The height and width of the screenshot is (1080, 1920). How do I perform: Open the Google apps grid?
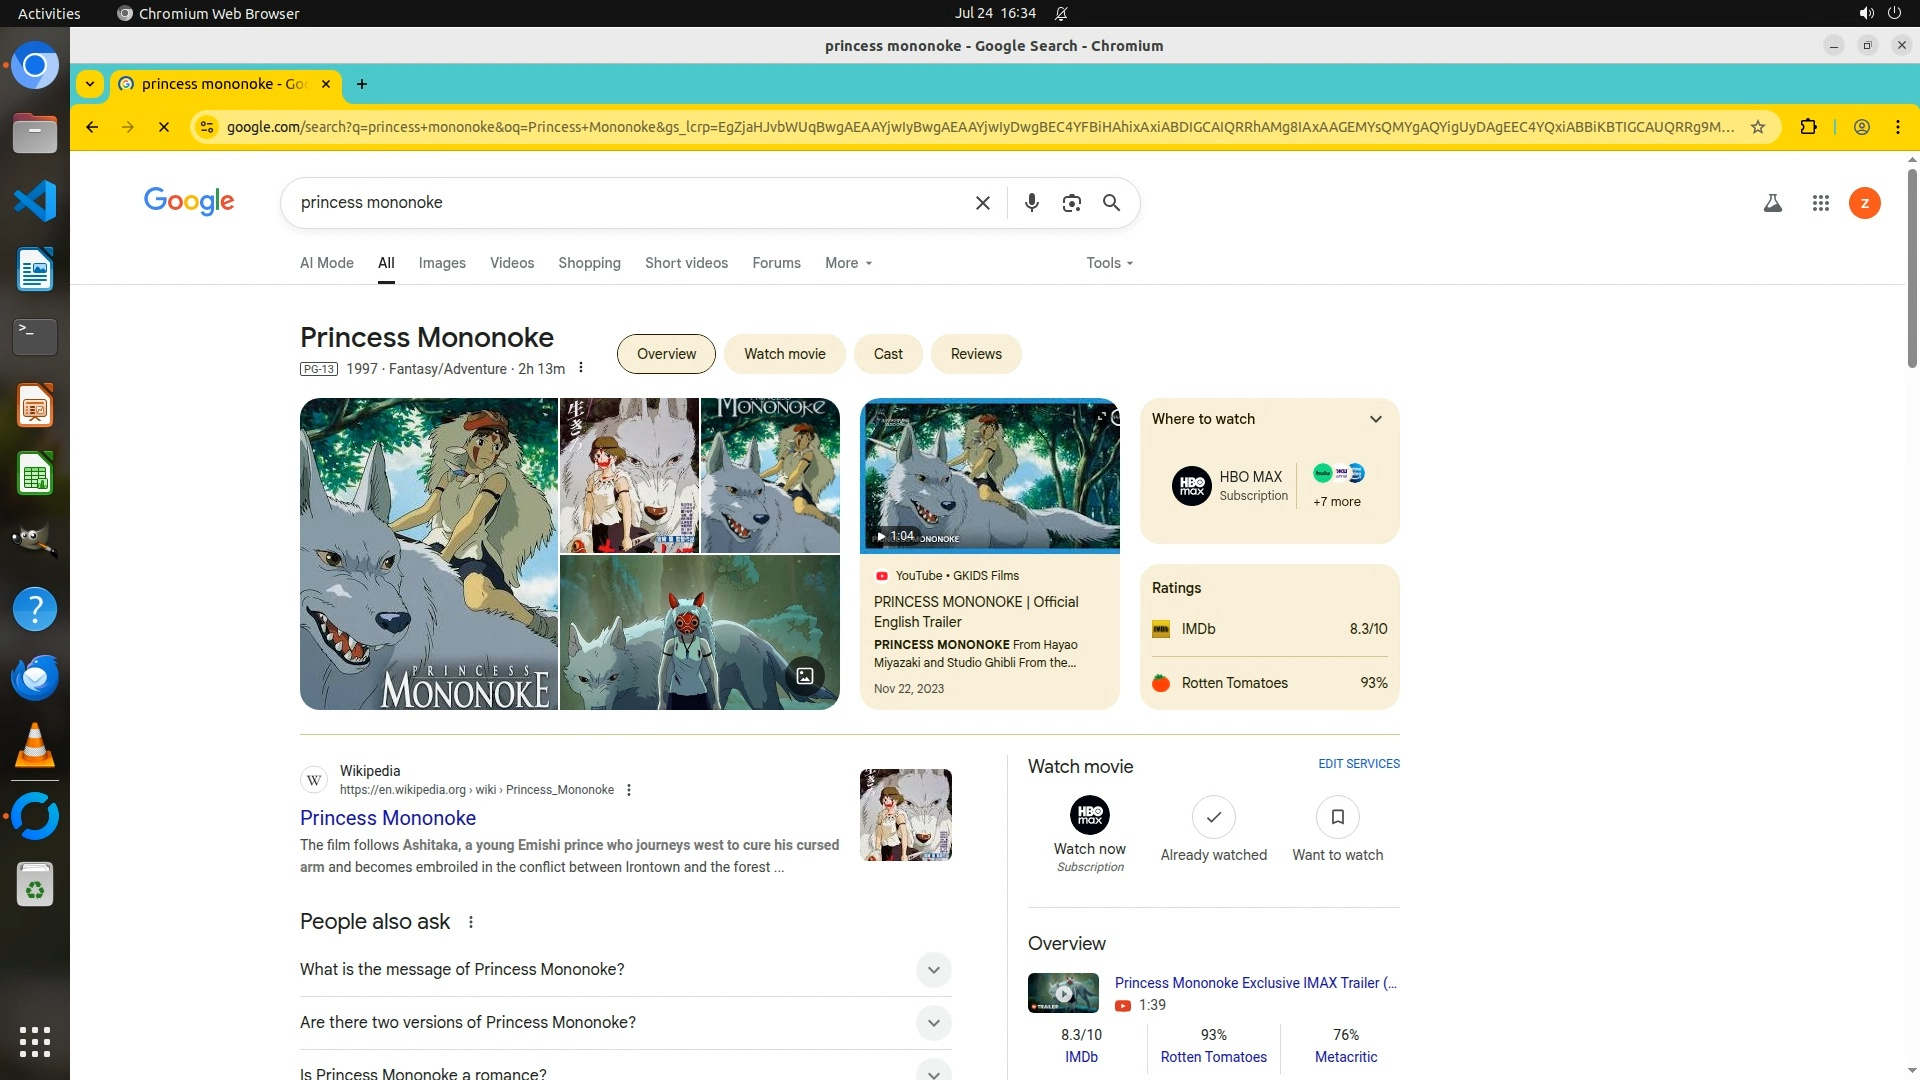(x=1820, y=203)
